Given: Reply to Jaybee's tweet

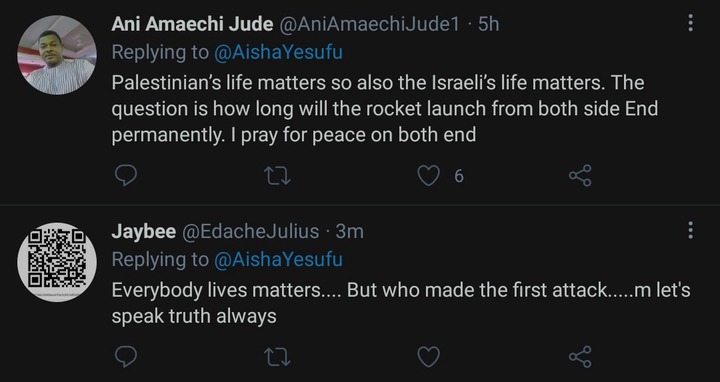Looking at the screenshot, I should [125, 357].
